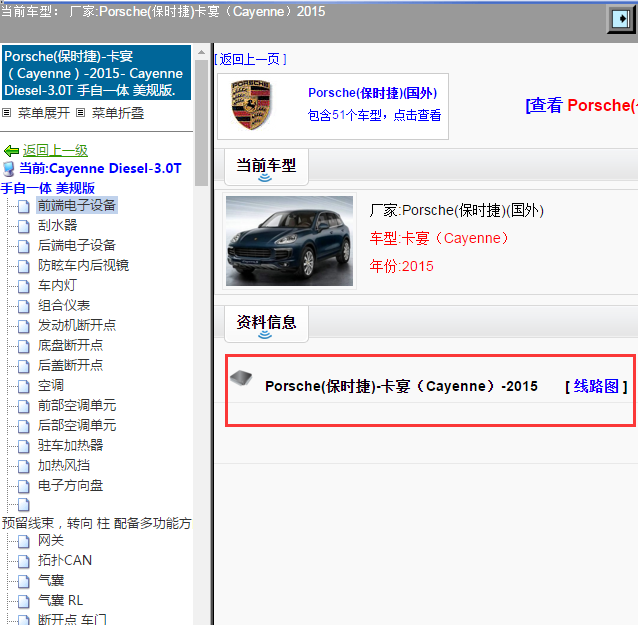The width and height of the screenshot is (638, 625).
Task: Click document icon next to 刮水器
Action: 24,226
